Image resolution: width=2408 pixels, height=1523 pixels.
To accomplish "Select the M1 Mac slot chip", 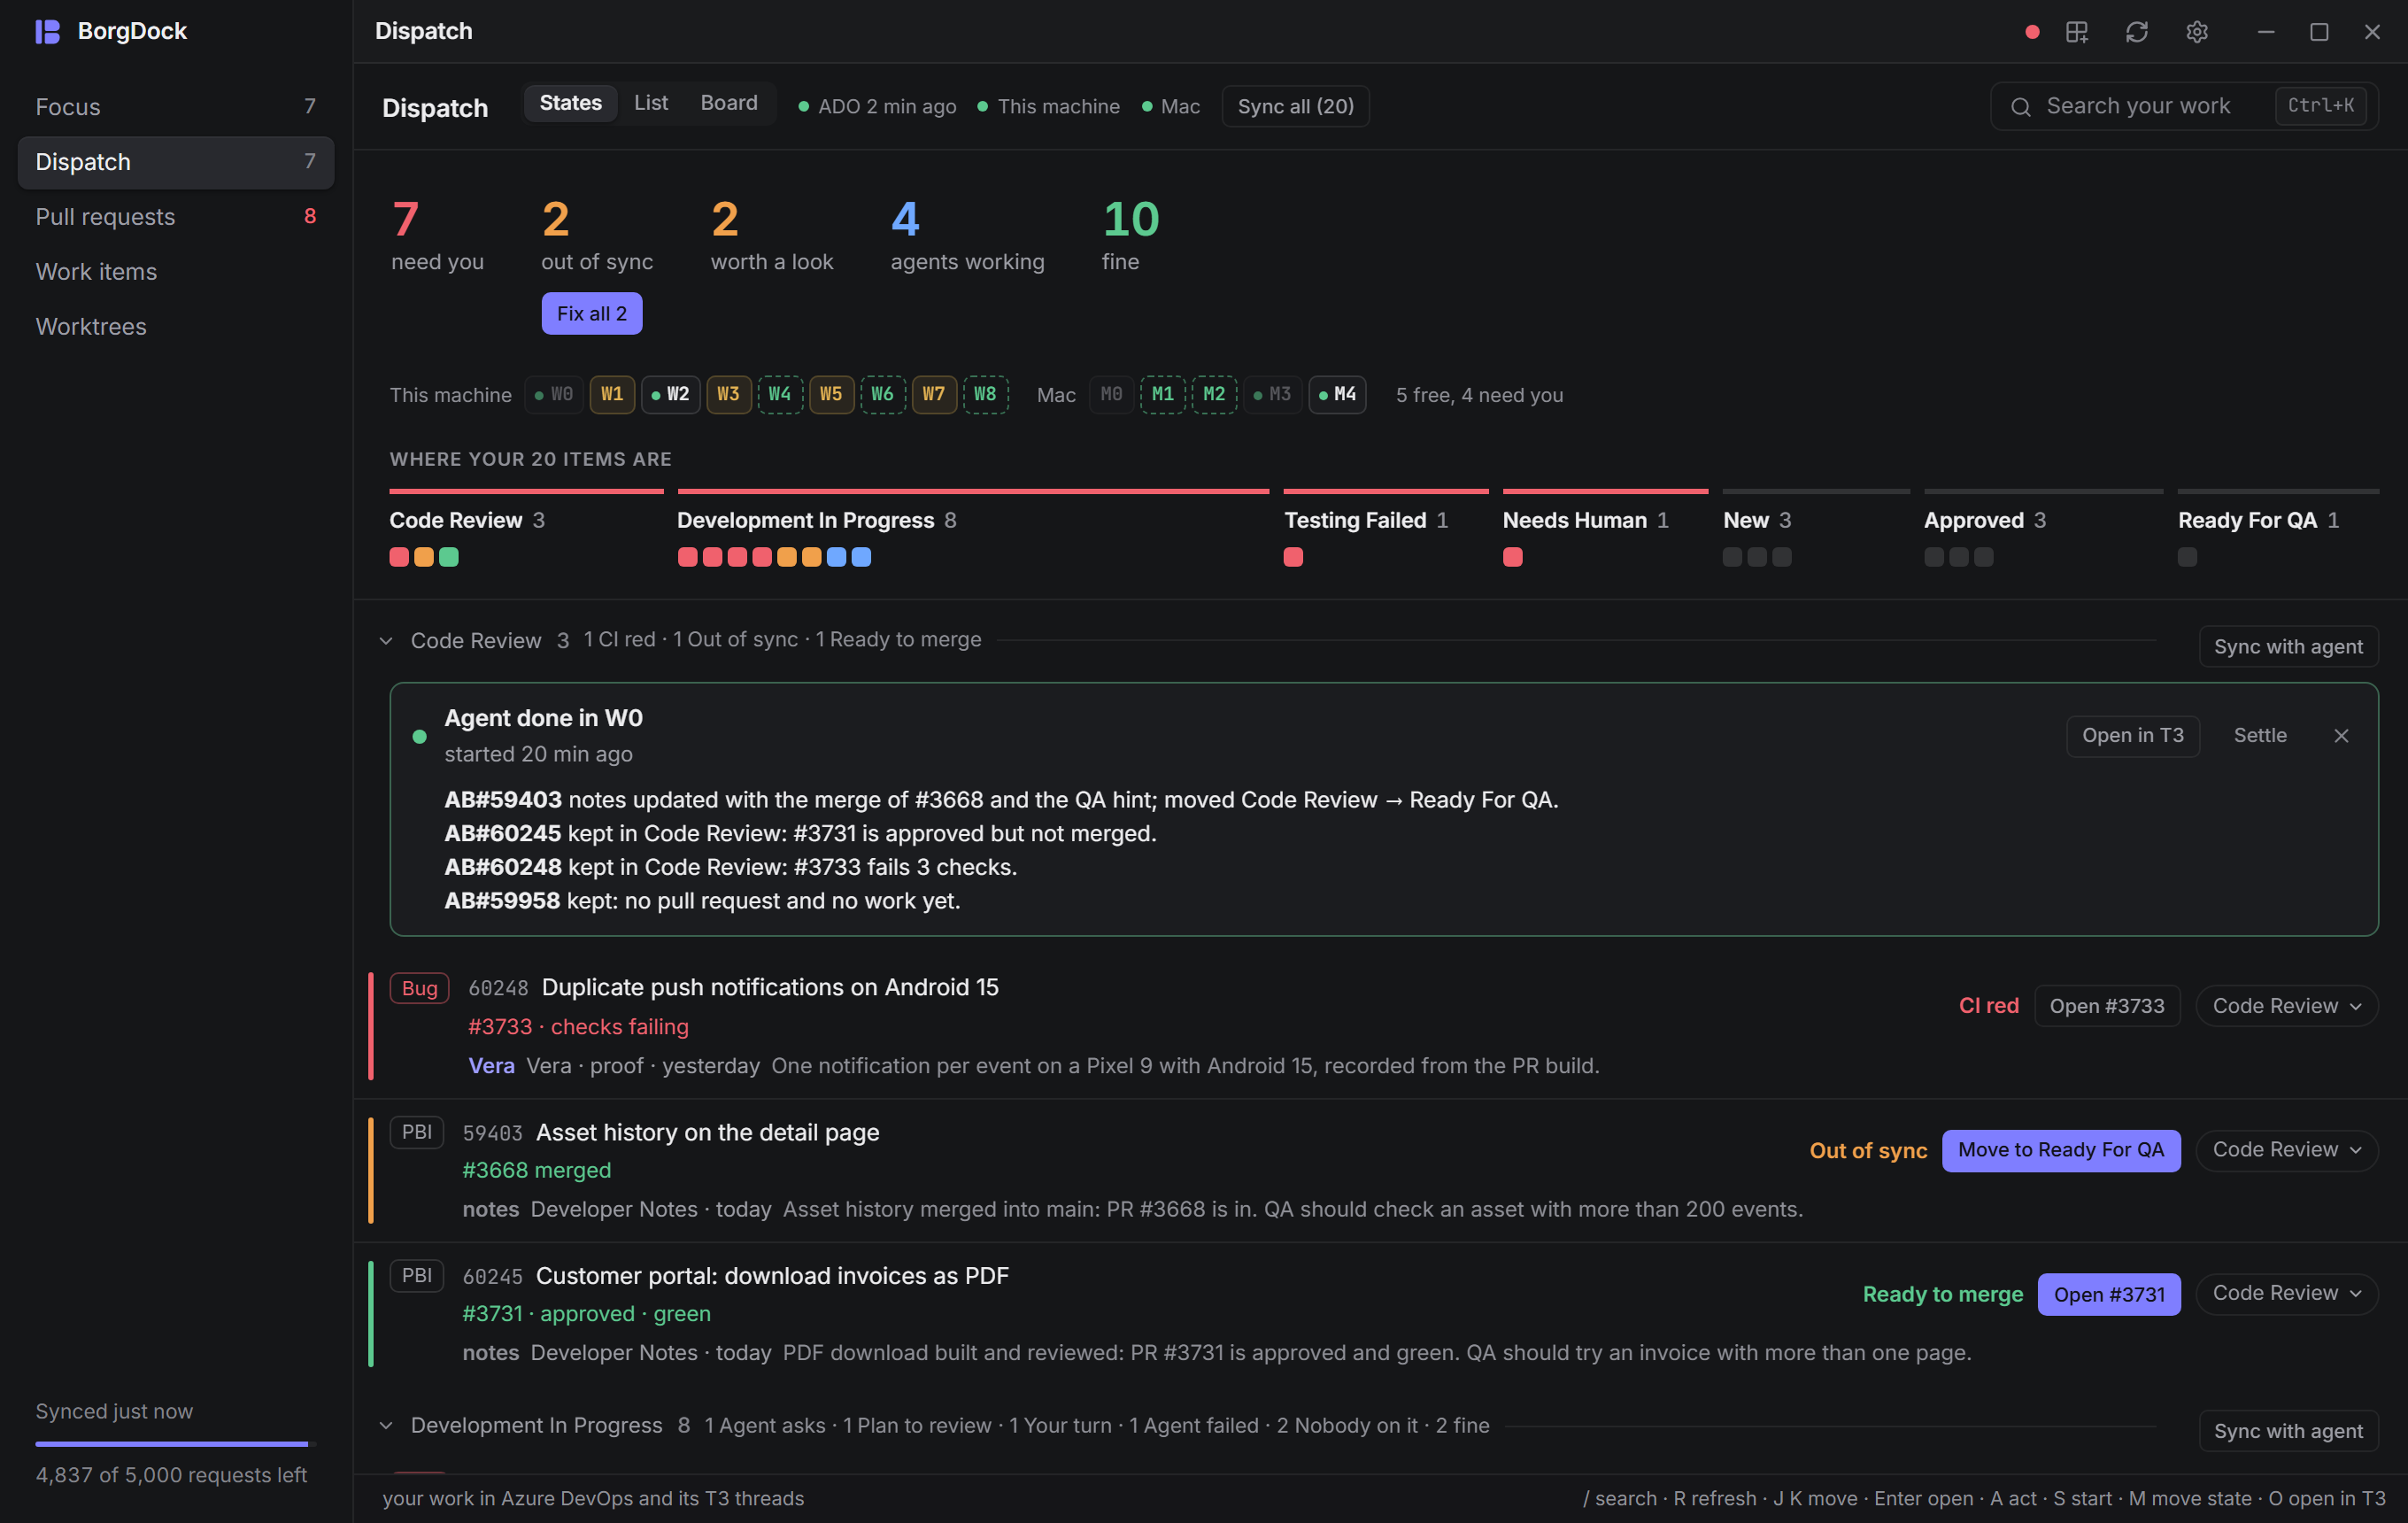I will coord(1162,394).
